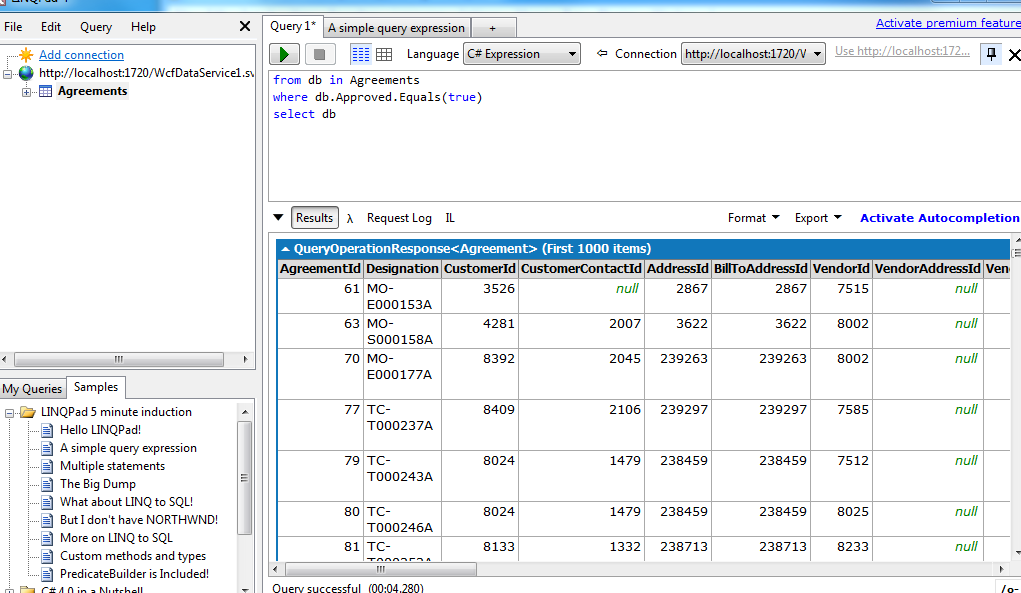Click the VendorAddressId column header
Viewport: 1021px width, 593px height.
pyautogui.click(x=927, y=269)
